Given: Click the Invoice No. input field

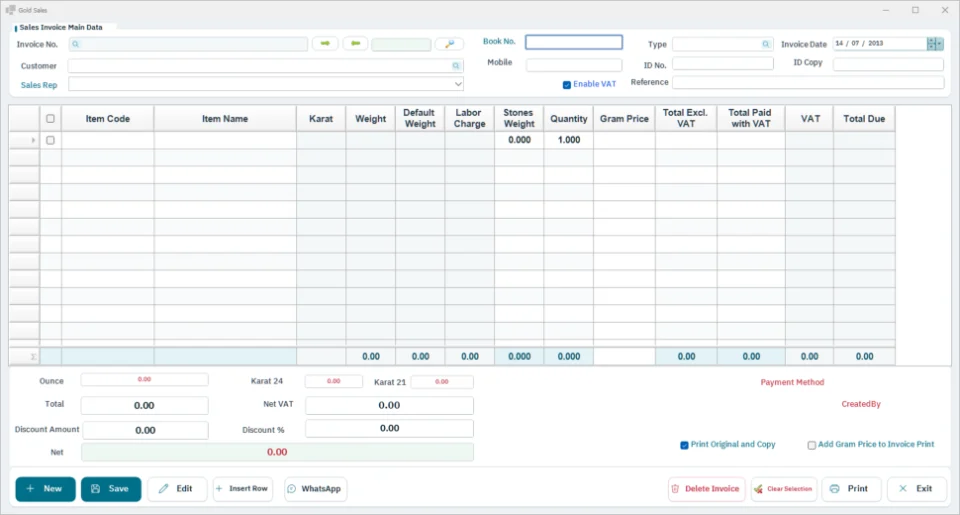Looking at the screenshot, I should tap(188, 44).
